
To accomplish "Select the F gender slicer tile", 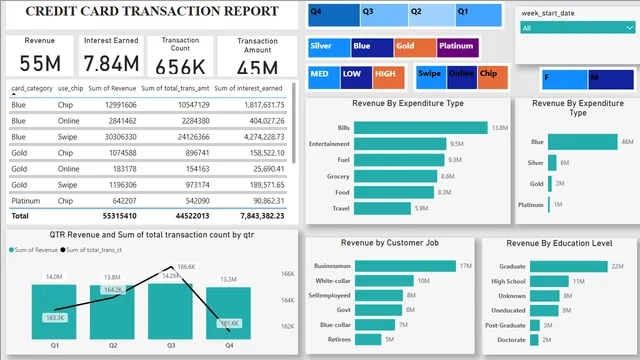I will pyautogui.click(x=564, y=80).
